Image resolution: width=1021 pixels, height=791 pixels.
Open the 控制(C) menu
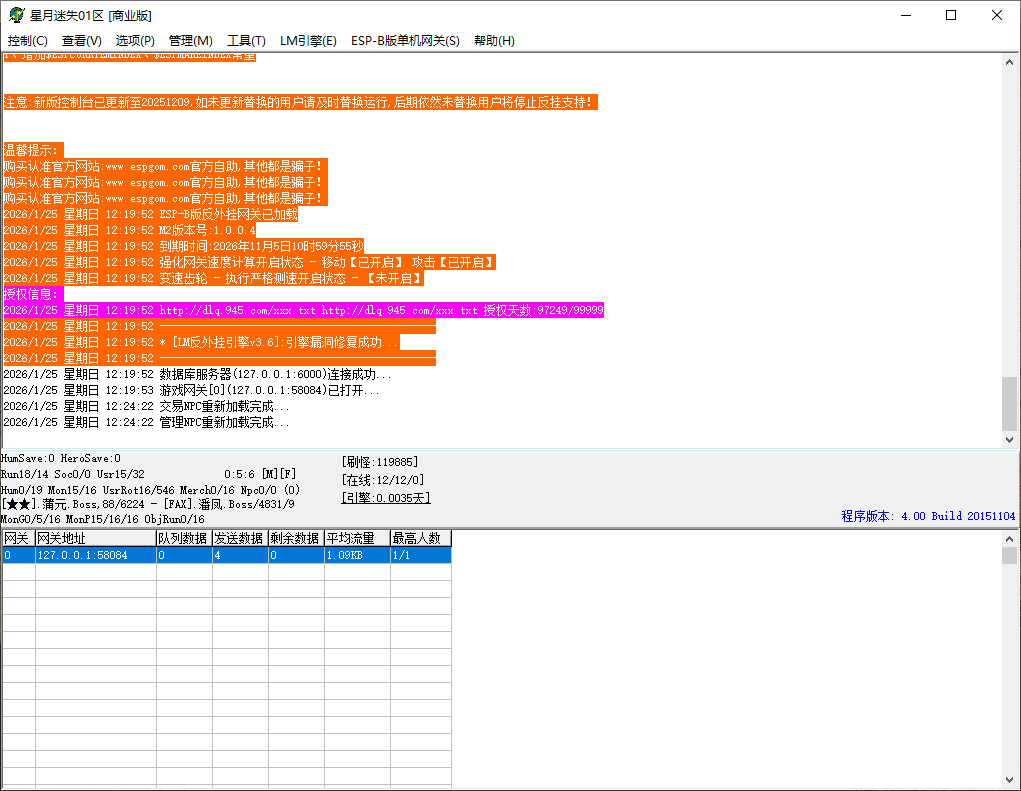click(x=28, y=41)
